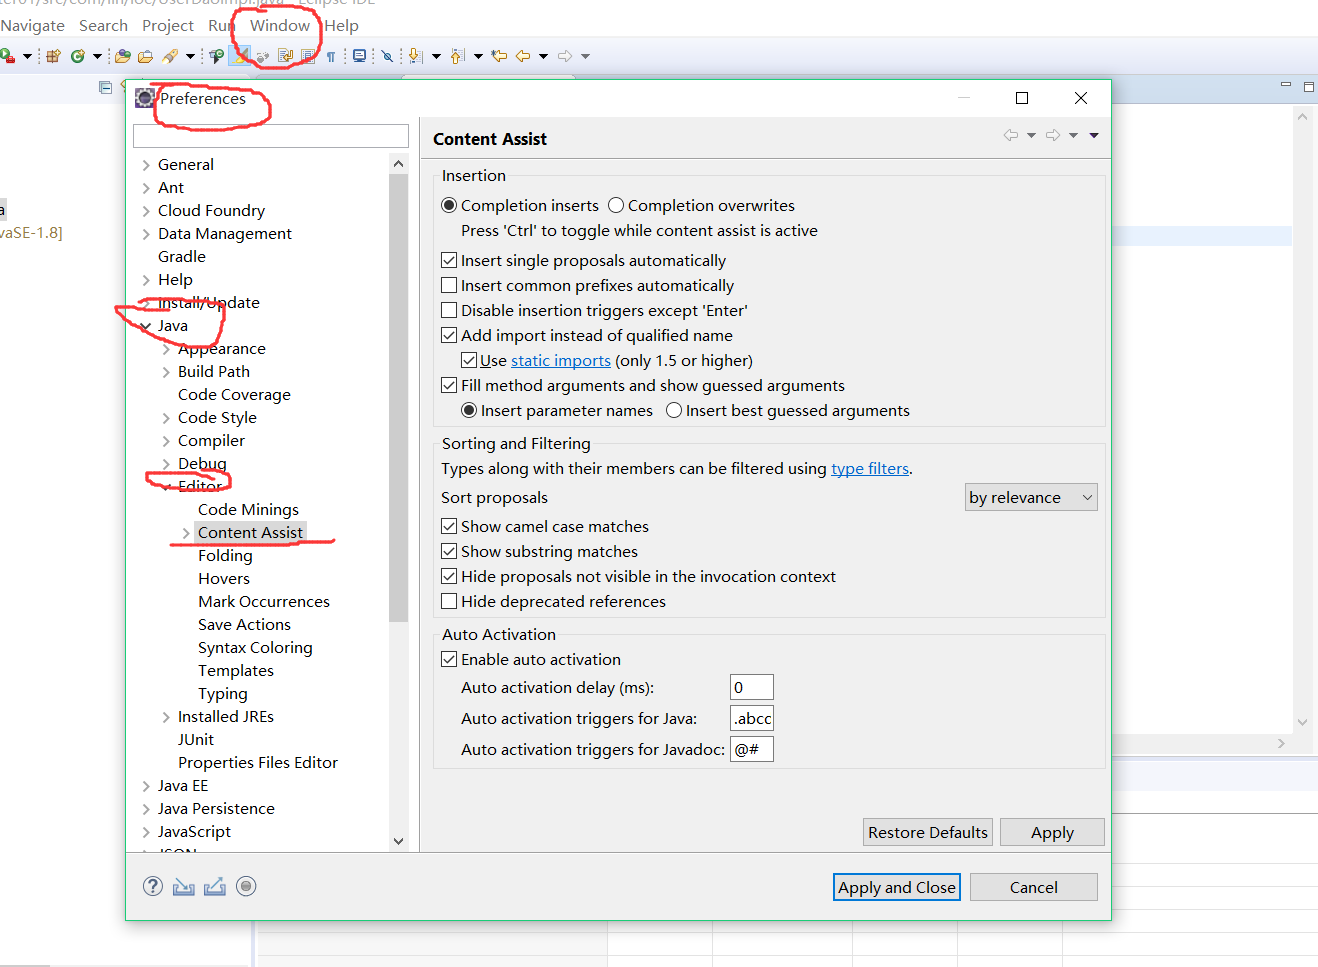Viewport: 1318px width, 967px height.
Task: Open the Window menu
Action: (x=279, y=25)
